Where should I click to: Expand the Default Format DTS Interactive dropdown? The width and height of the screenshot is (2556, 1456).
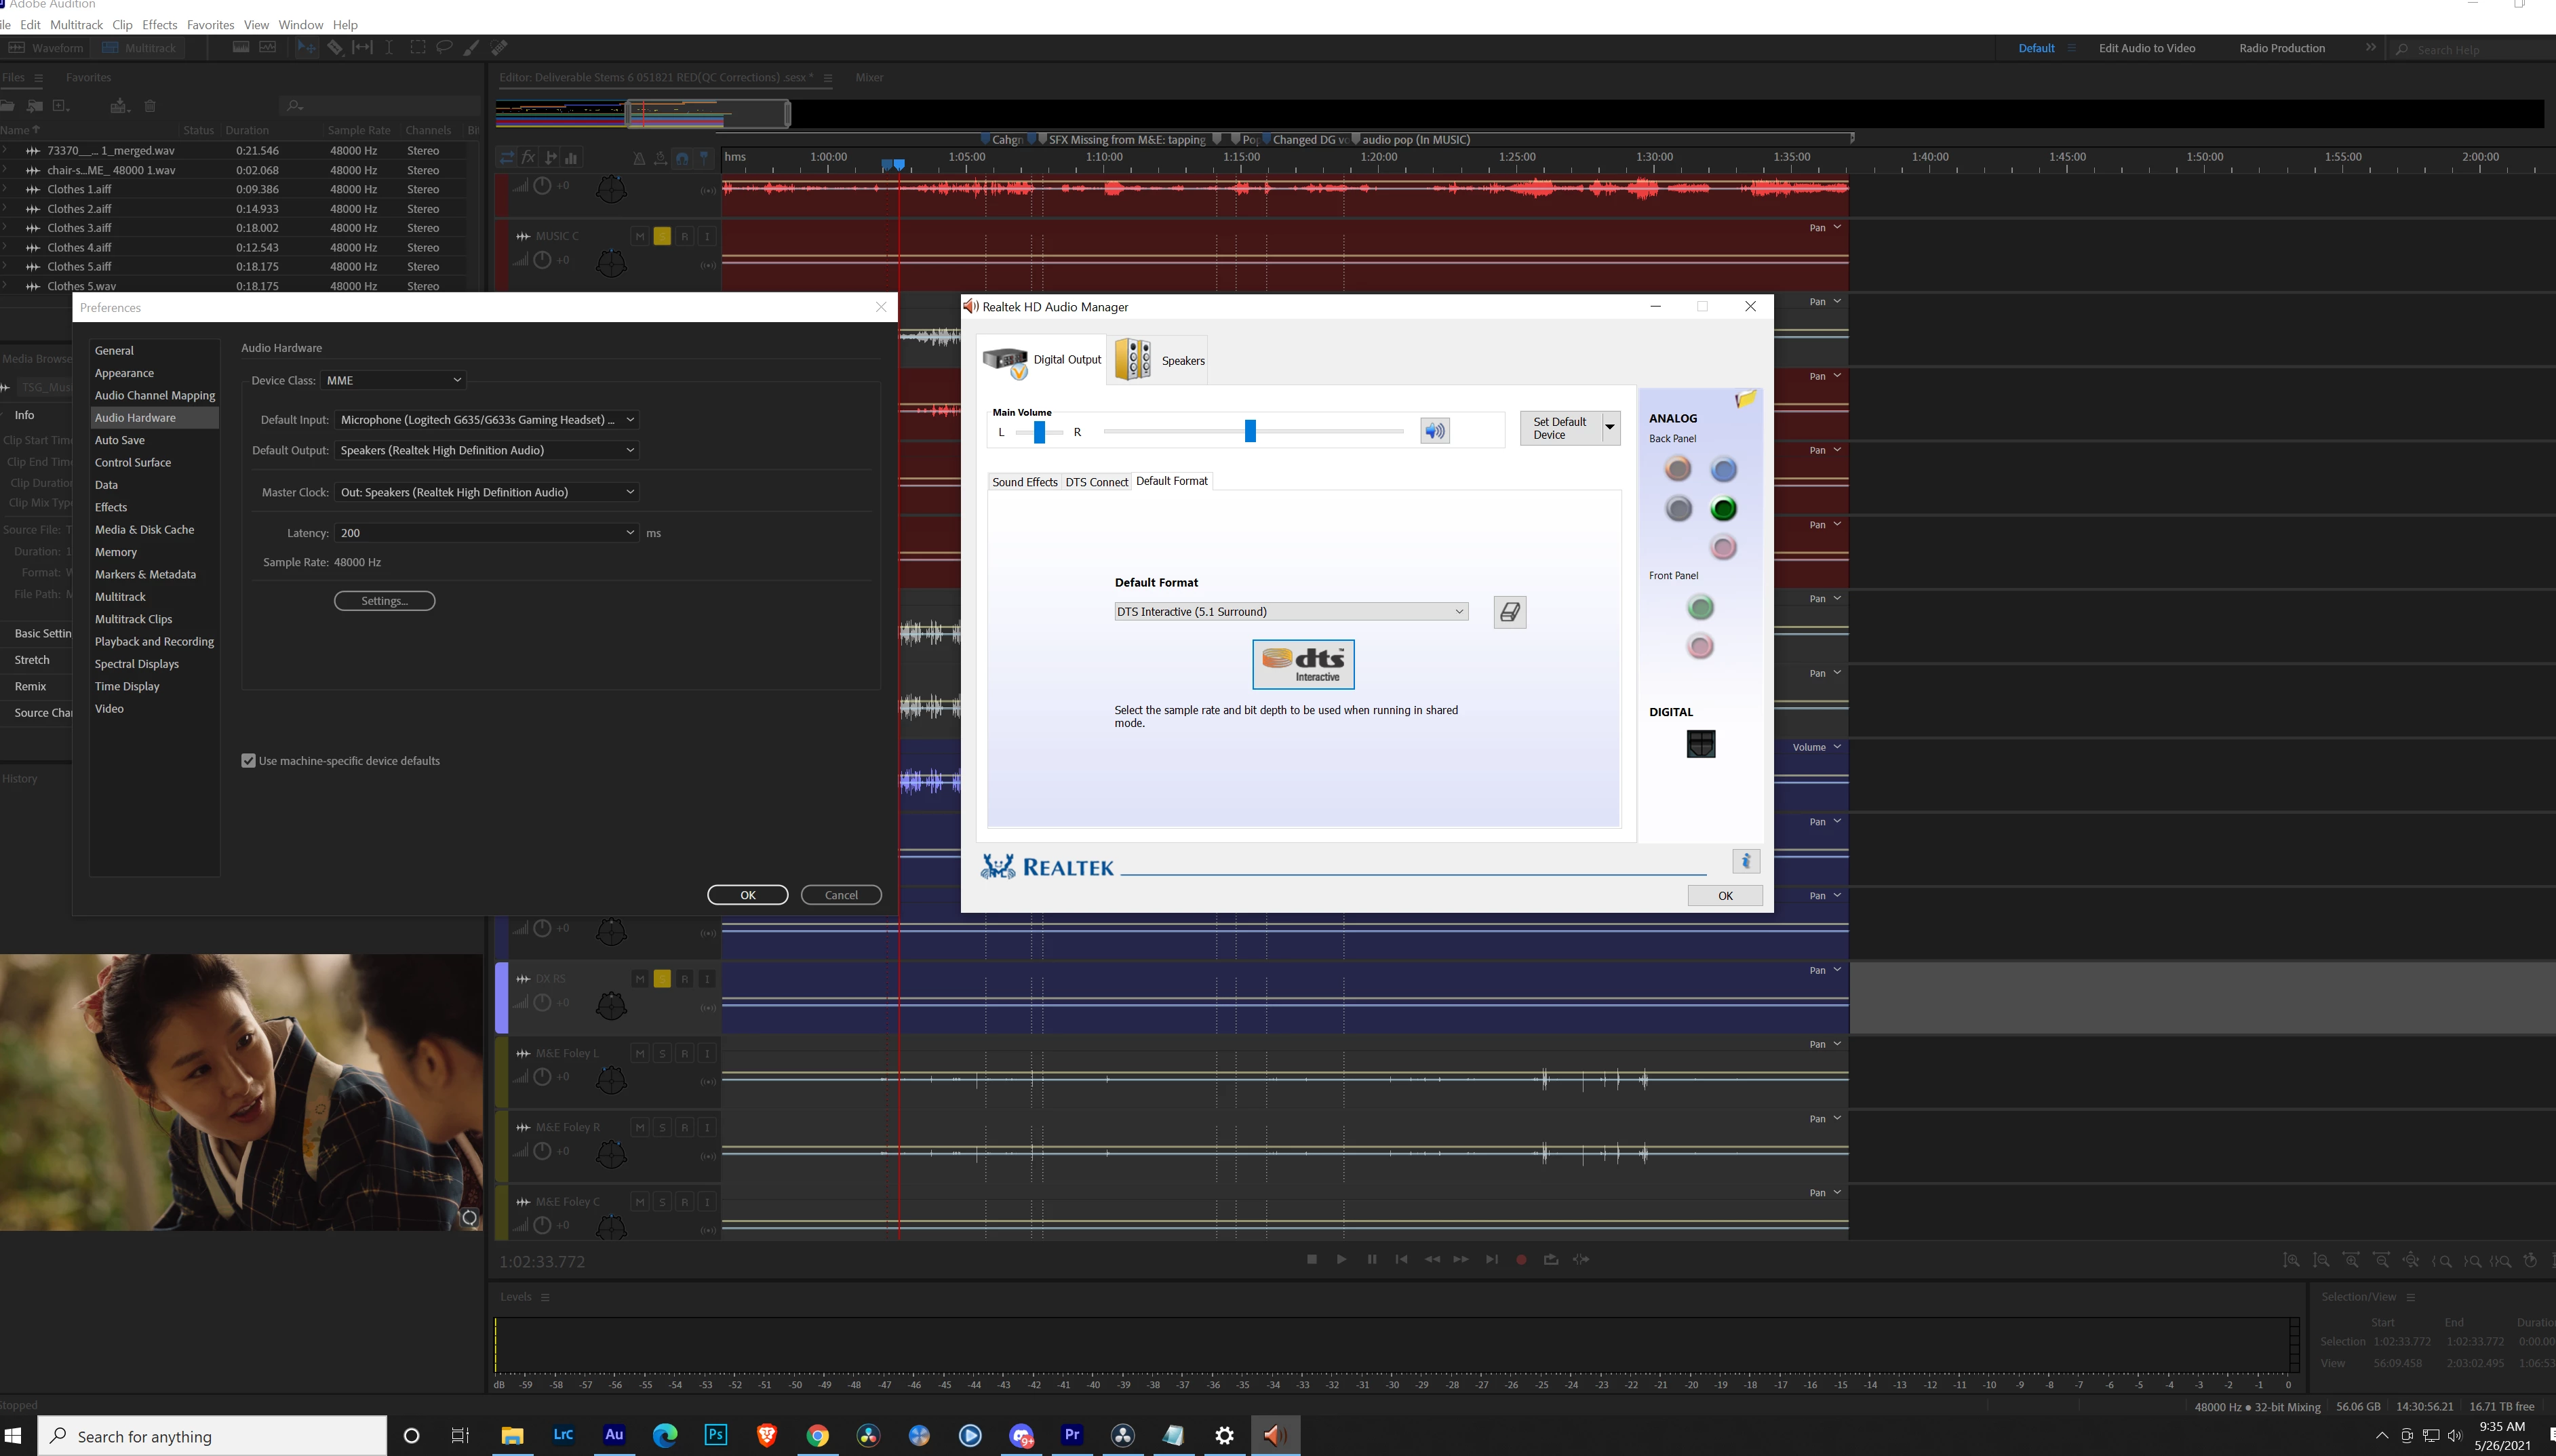(x=1290, y=612)
